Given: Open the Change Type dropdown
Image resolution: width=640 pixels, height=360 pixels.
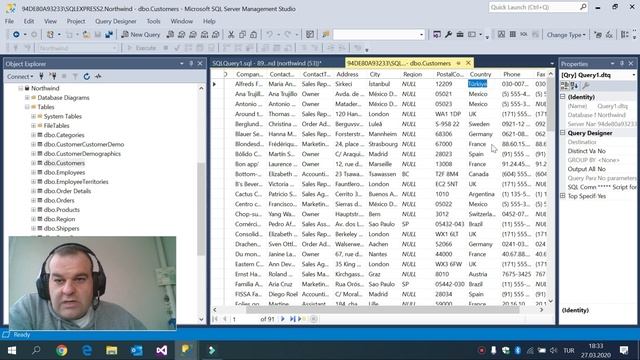Looking at the screenshot, I should point(566,35).
